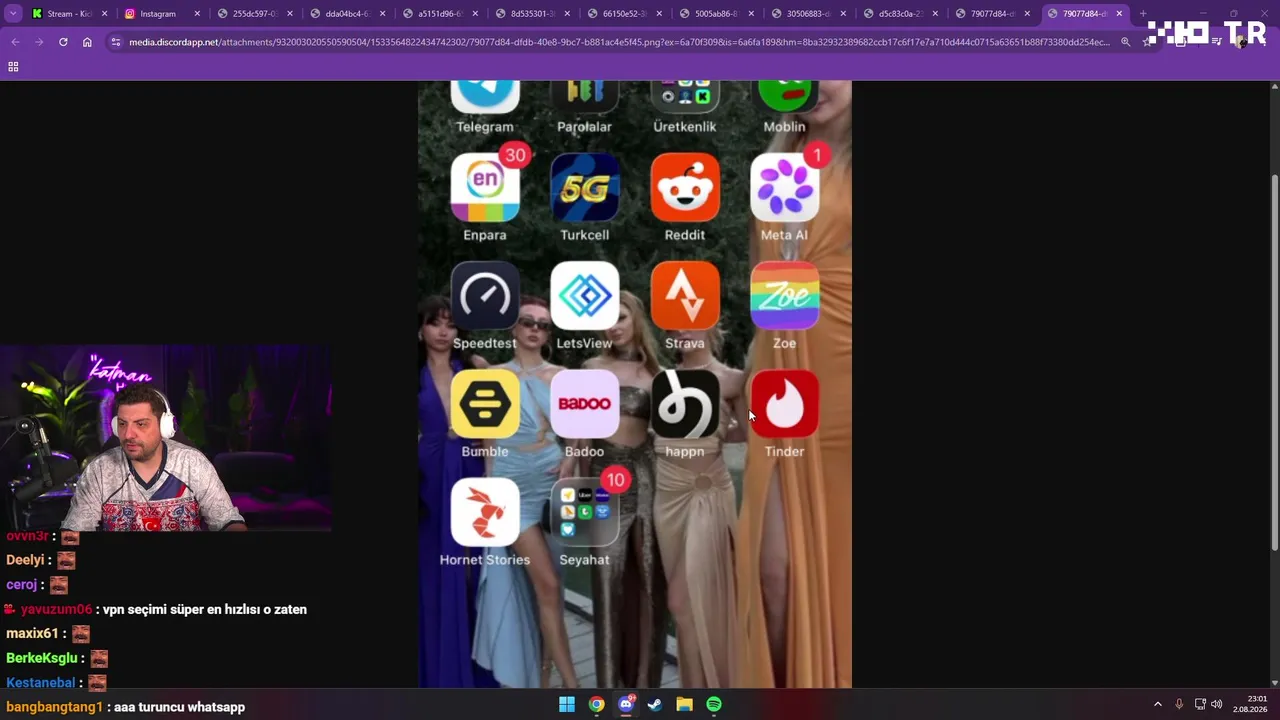This screenshot has height=720, width=1280.
Task: Click chat username "BerkeKsglu"
Action: 42,658
